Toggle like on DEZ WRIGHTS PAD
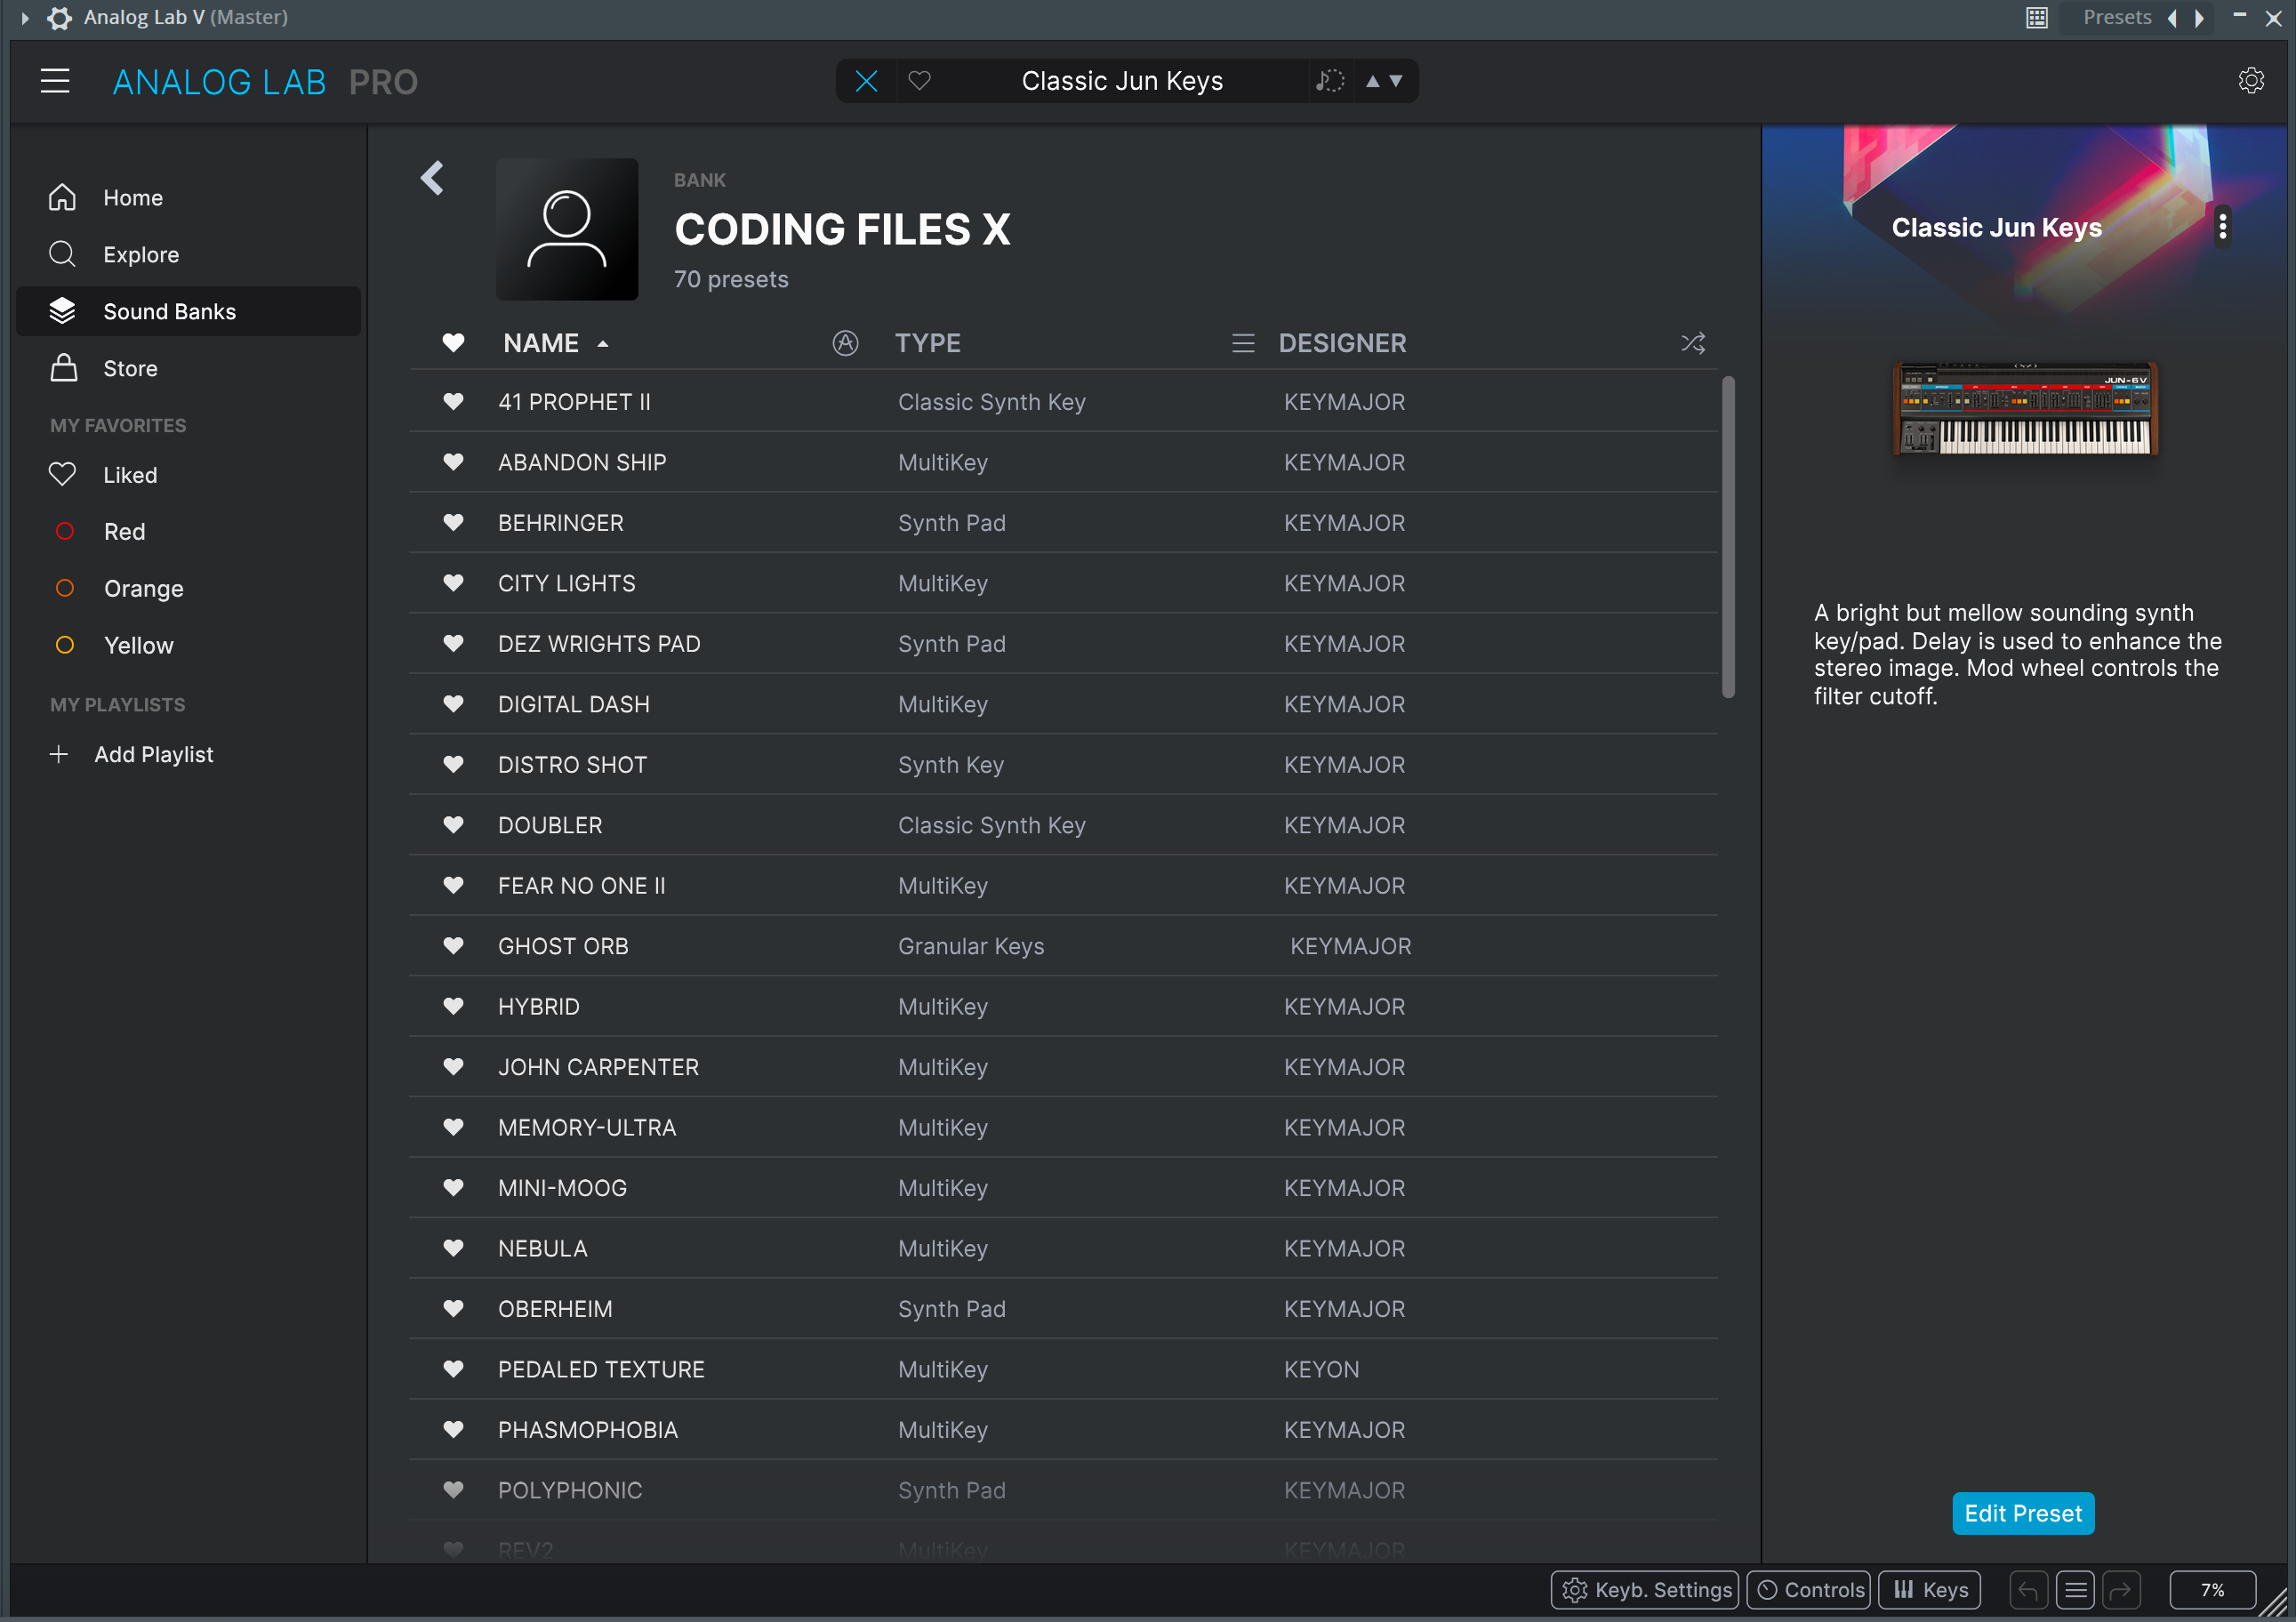This screenshot has height=1622, width=2296. [453, 644]
